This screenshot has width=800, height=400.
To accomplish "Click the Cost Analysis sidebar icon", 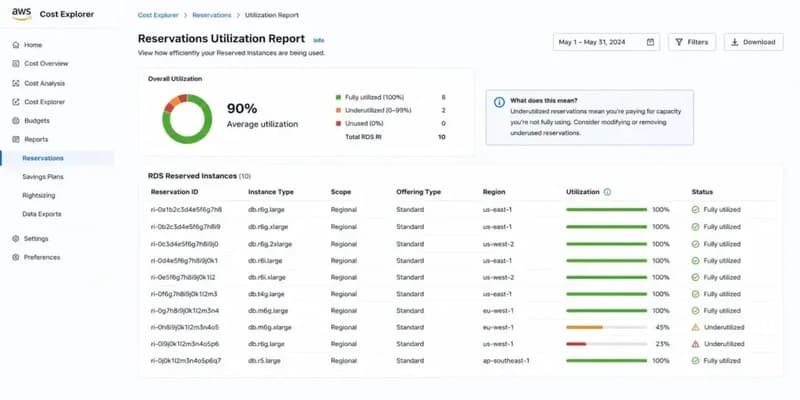I will 16,83.
